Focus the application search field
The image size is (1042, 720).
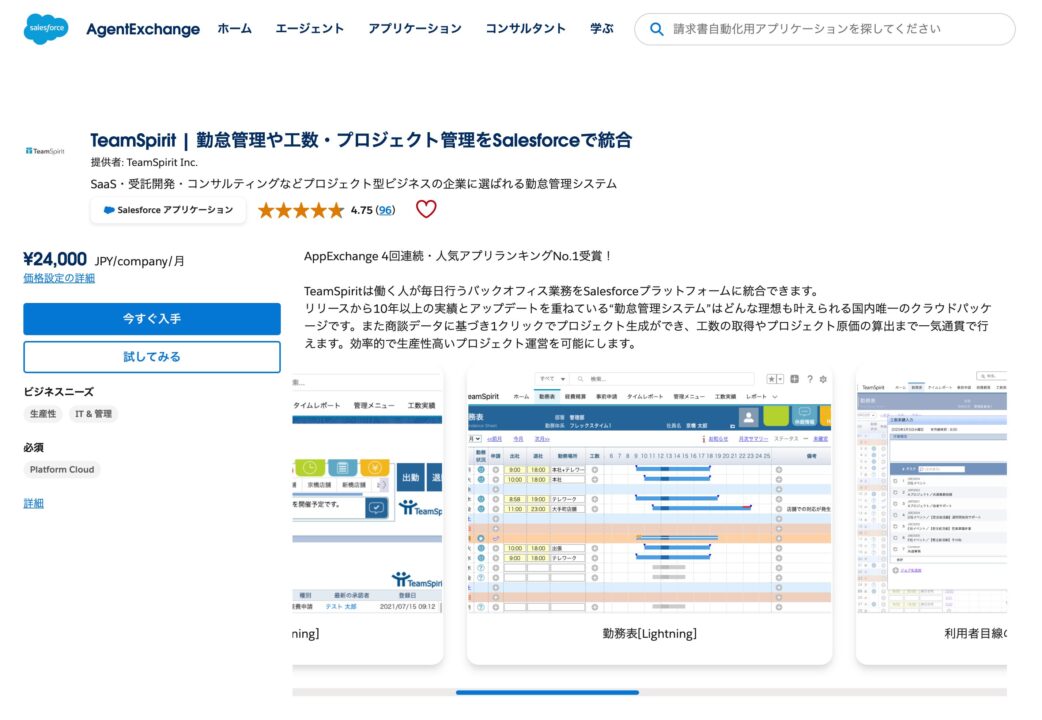825,29
